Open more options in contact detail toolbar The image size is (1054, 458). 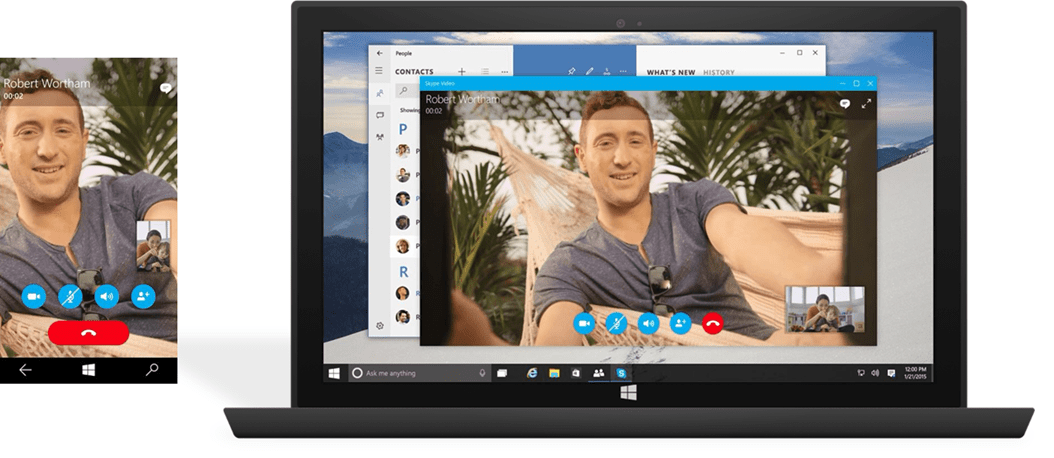coord(624,72)
